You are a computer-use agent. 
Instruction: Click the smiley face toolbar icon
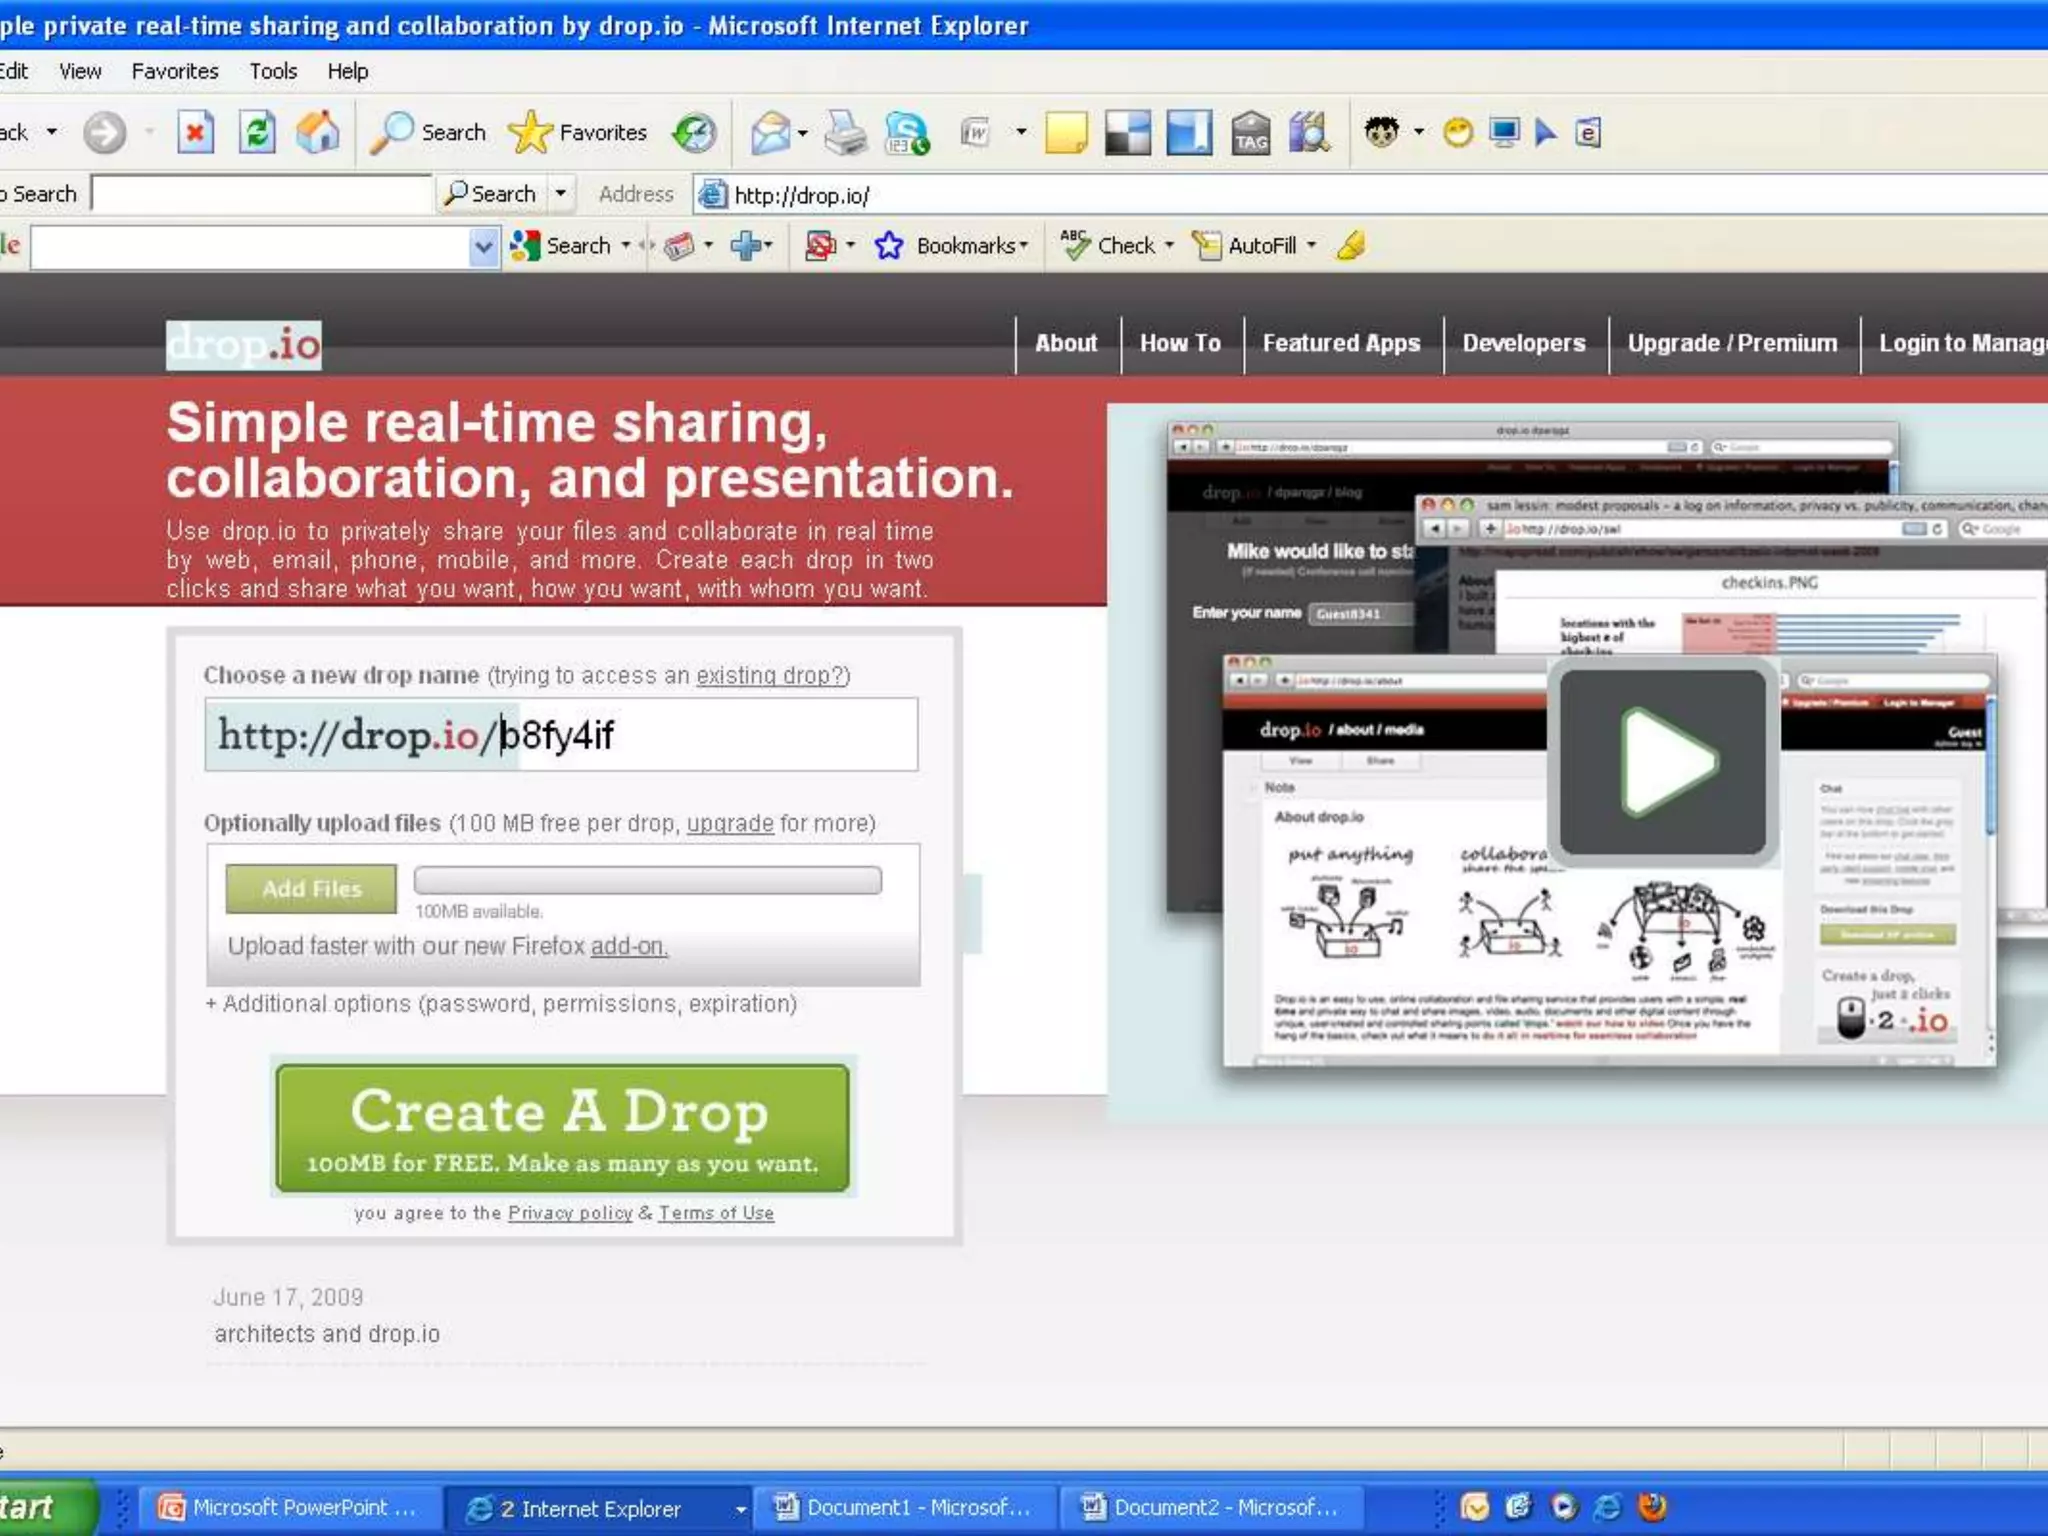(x=1381, y=132)
